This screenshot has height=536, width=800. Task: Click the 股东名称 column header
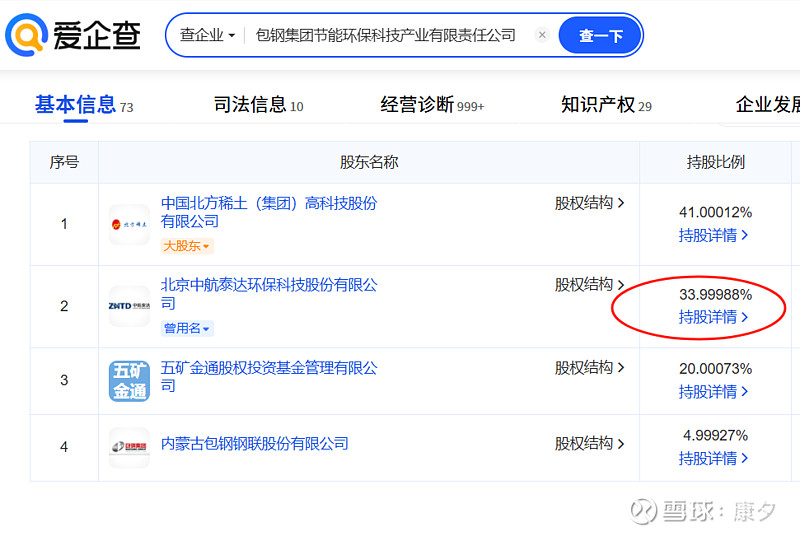point(369,162)
